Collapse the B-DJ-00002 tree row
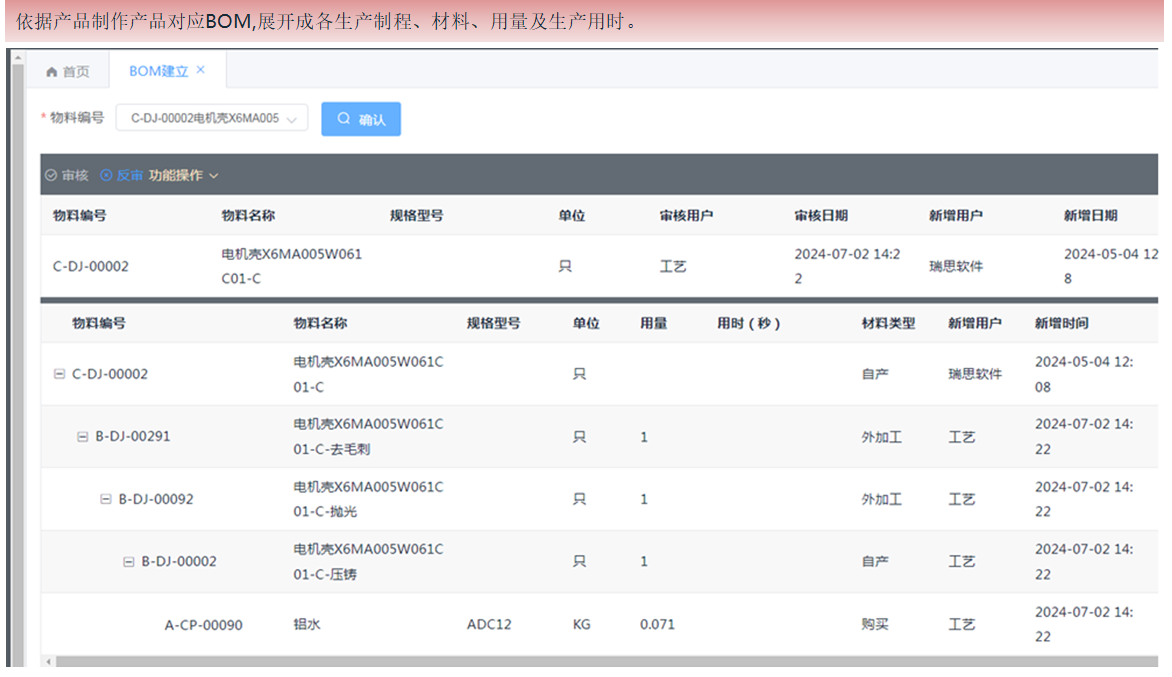Screen dimensions: 1172x677 click(x=129, y=562)
